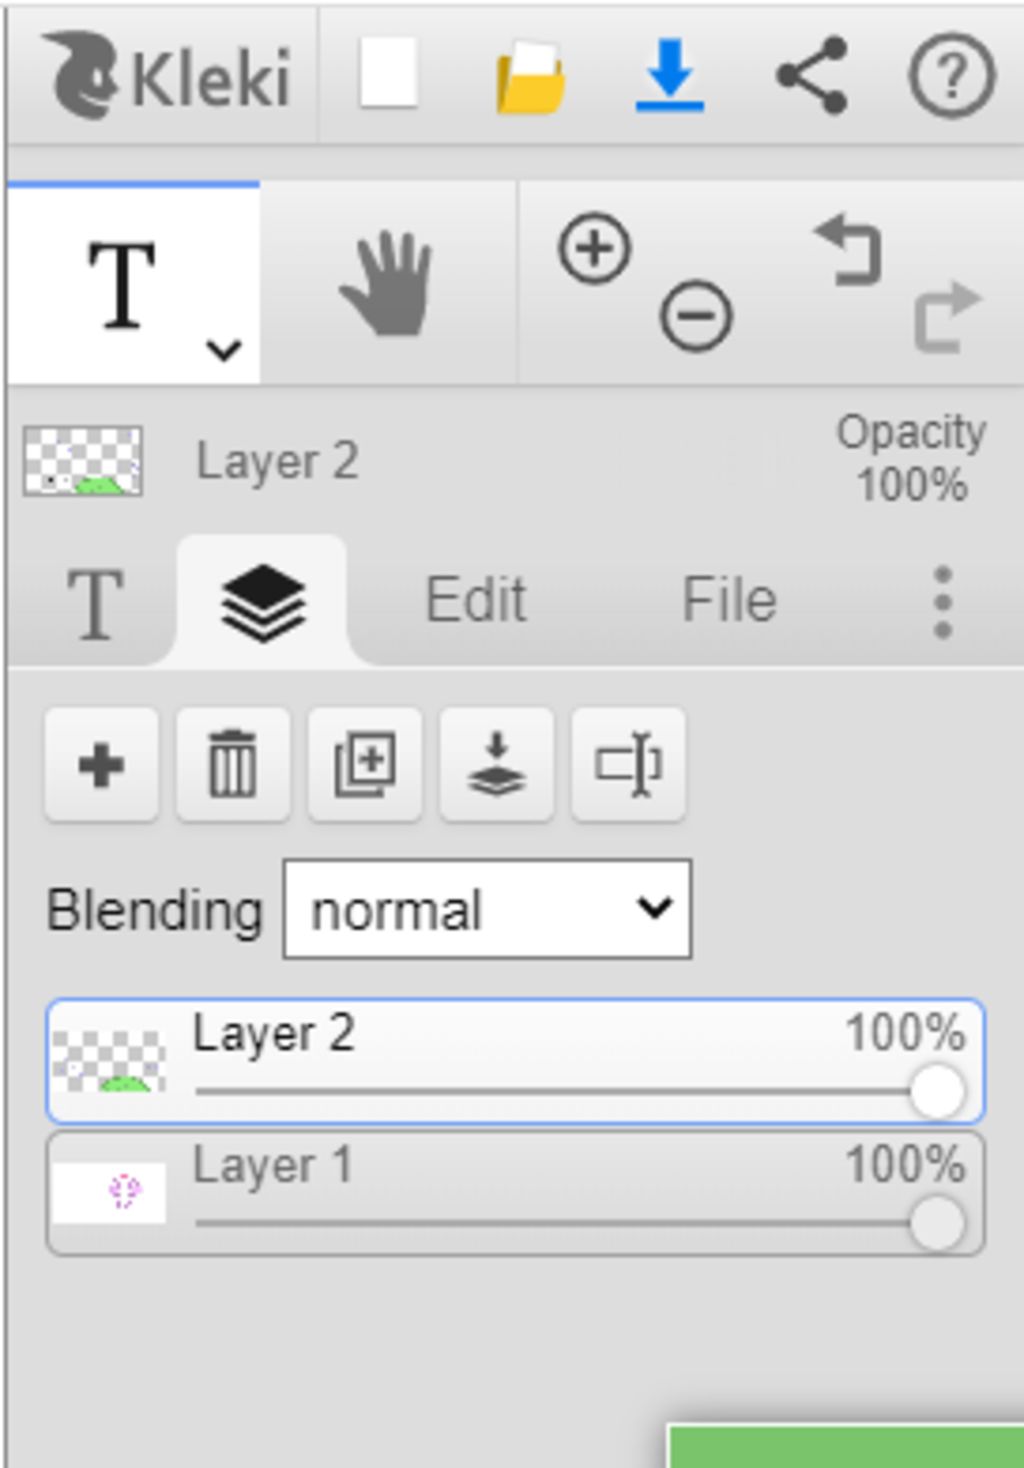The width and height of the screenshot is (1024, 1468).
Task: Click the Kleki logo
Action: 167,75
